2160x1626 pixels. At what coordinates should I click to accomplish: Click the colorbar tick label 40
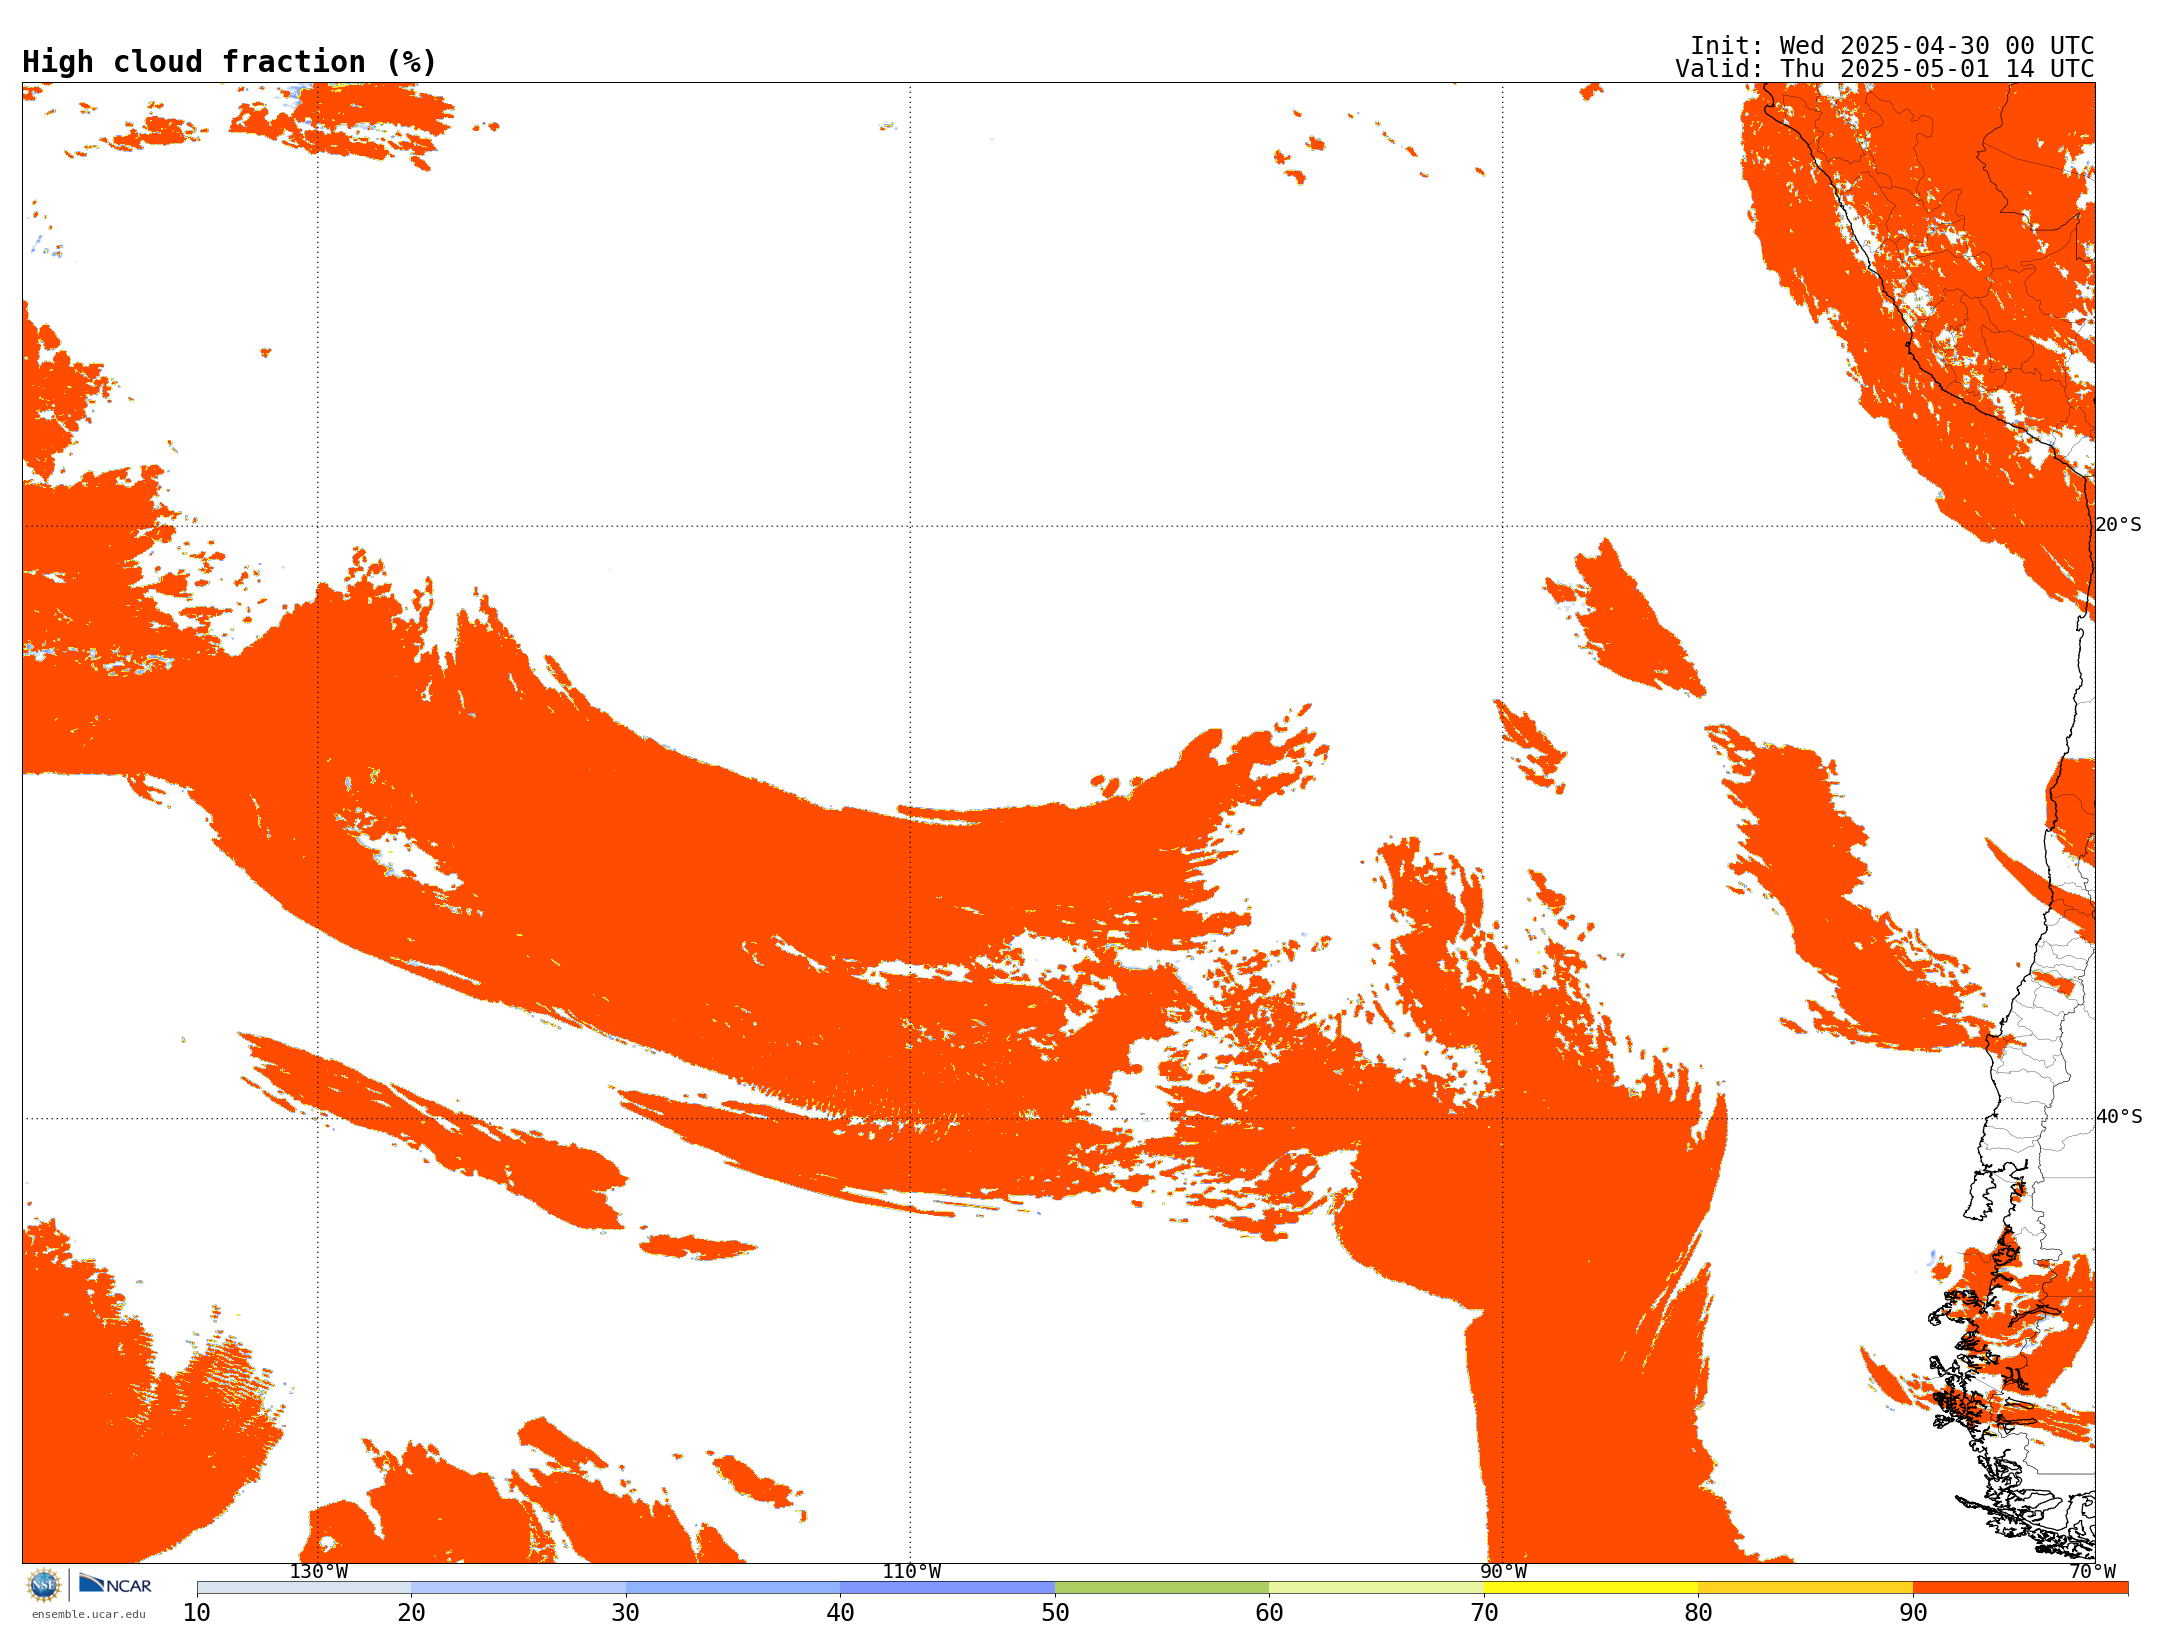tap(840, 1613)
